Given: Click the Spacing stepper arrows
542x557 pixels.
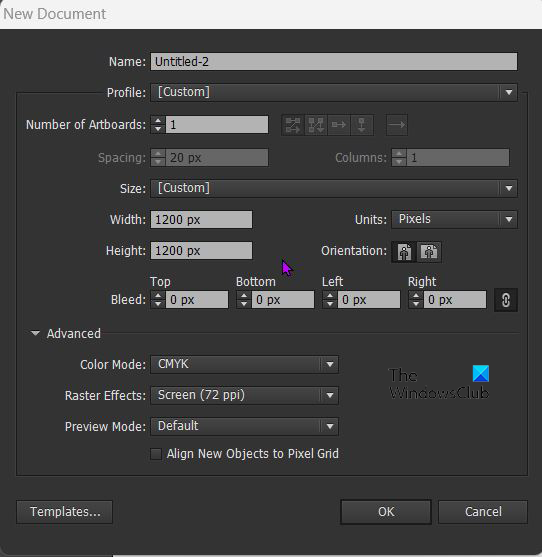Looking at the screenshot, I should [158, 158].
